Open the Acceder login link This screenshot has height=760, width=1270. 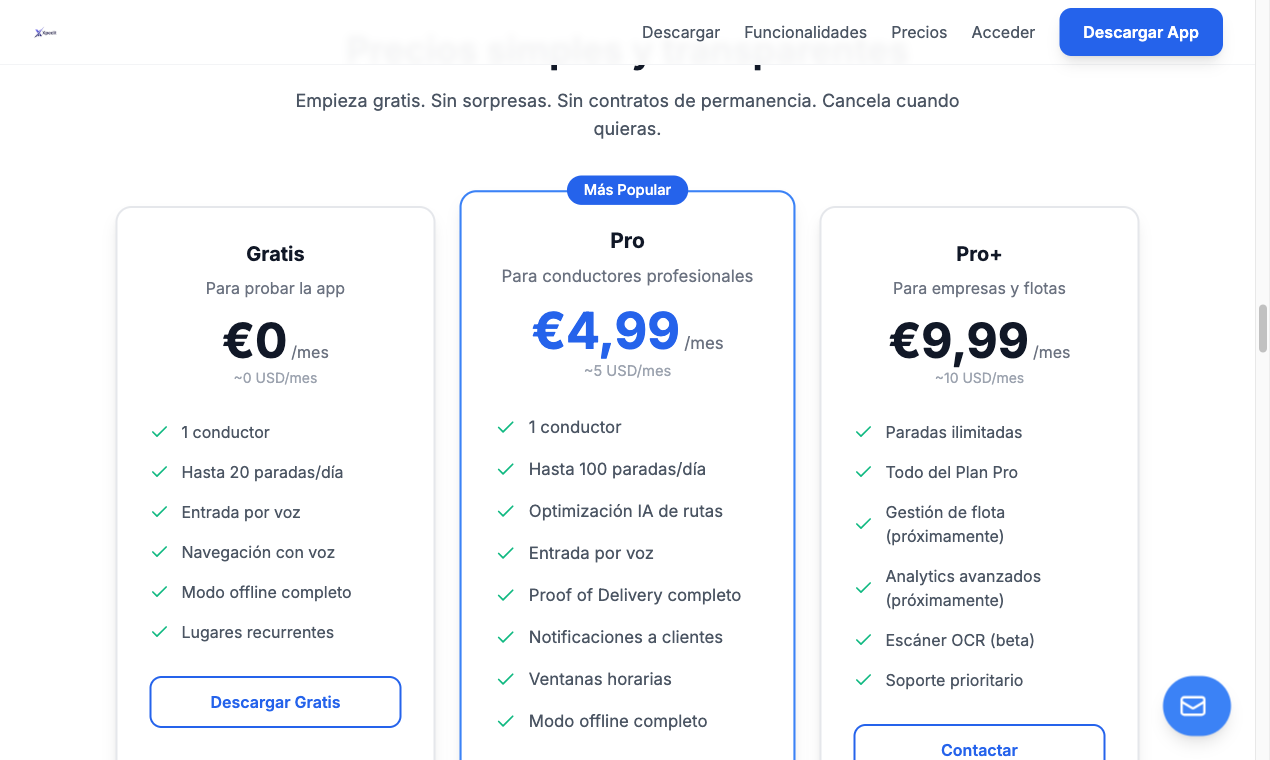tap(1003, 32)
